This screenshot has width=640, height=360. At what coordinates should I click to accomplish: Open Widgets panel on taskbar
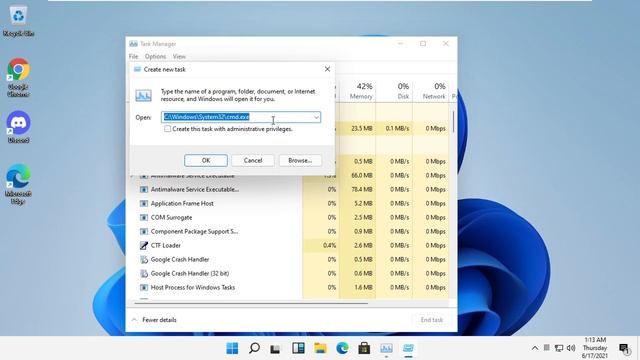click(x=298, y=348)
